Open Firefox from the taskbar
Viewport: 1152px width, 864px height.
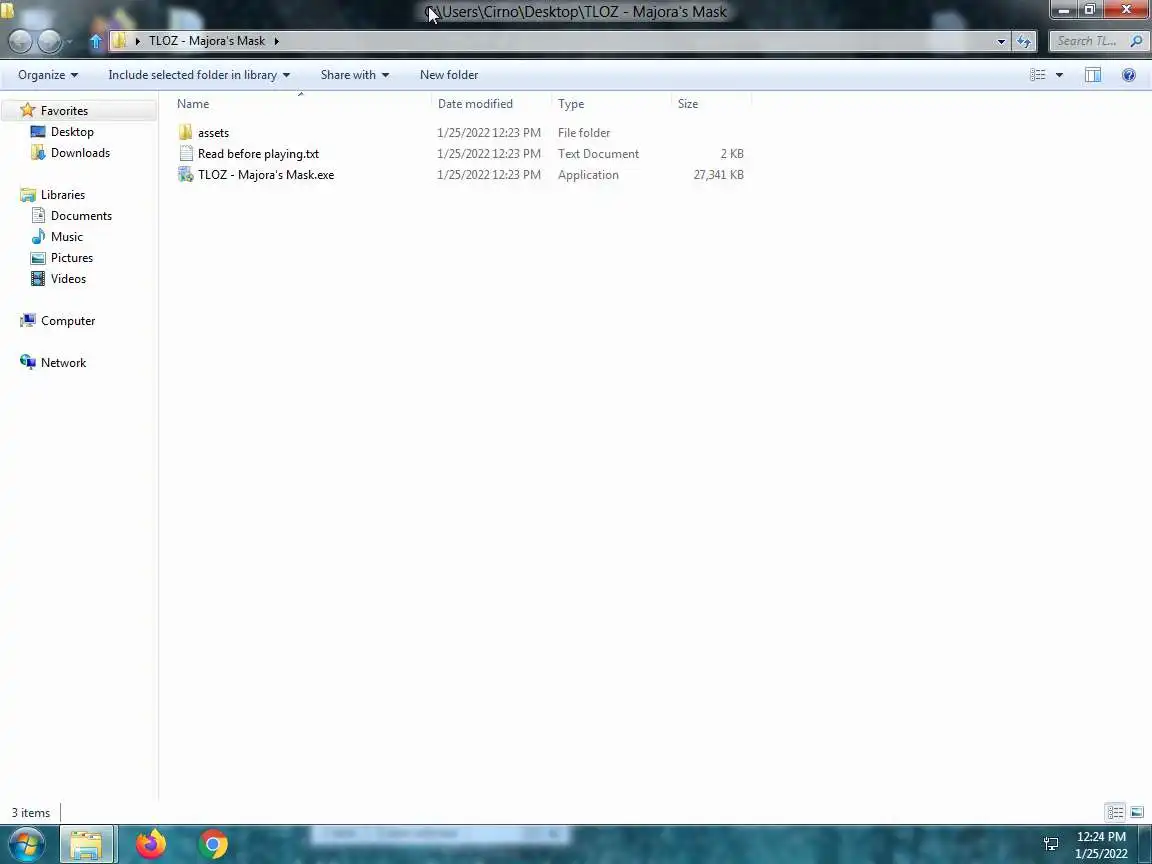point(151,844)
